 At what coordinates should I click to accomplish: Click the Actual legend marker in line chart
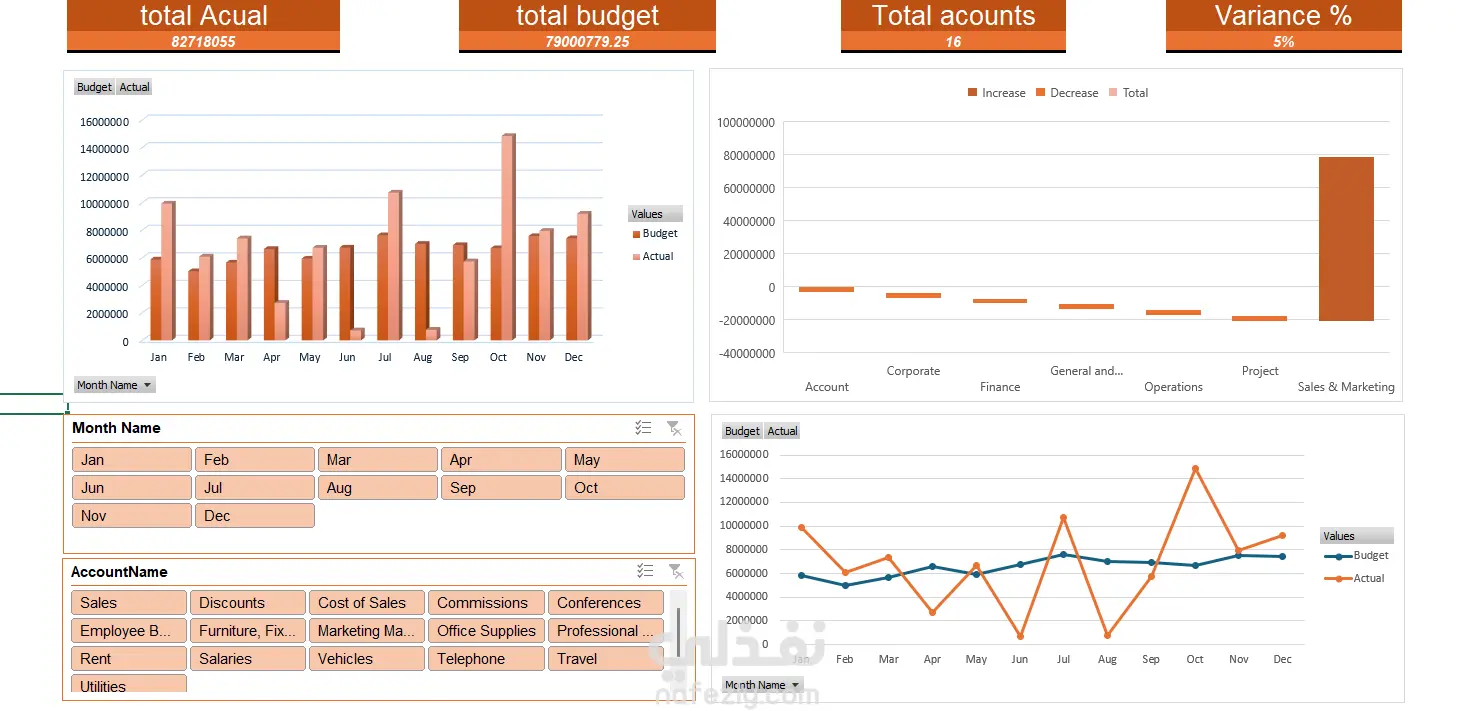(1338, 578)
